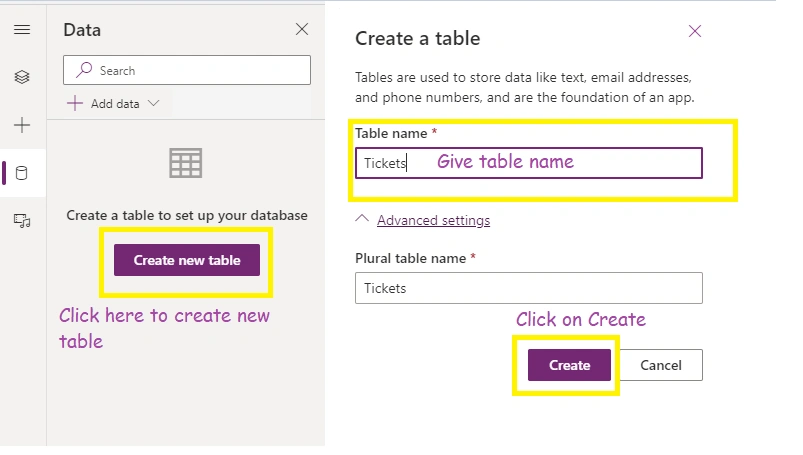
Task: Click the 'Data' panel title
Action: [82, 30]
